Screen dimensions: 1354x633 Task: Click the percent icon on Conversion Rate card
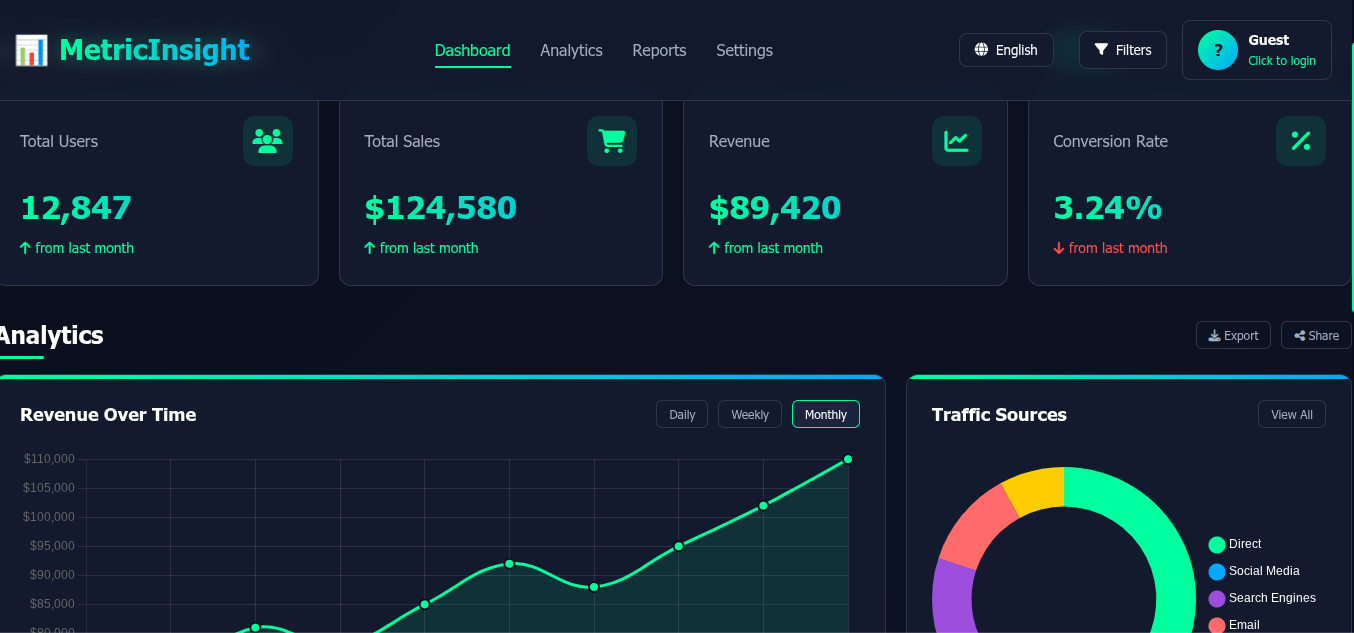[x=1300, y=141]
